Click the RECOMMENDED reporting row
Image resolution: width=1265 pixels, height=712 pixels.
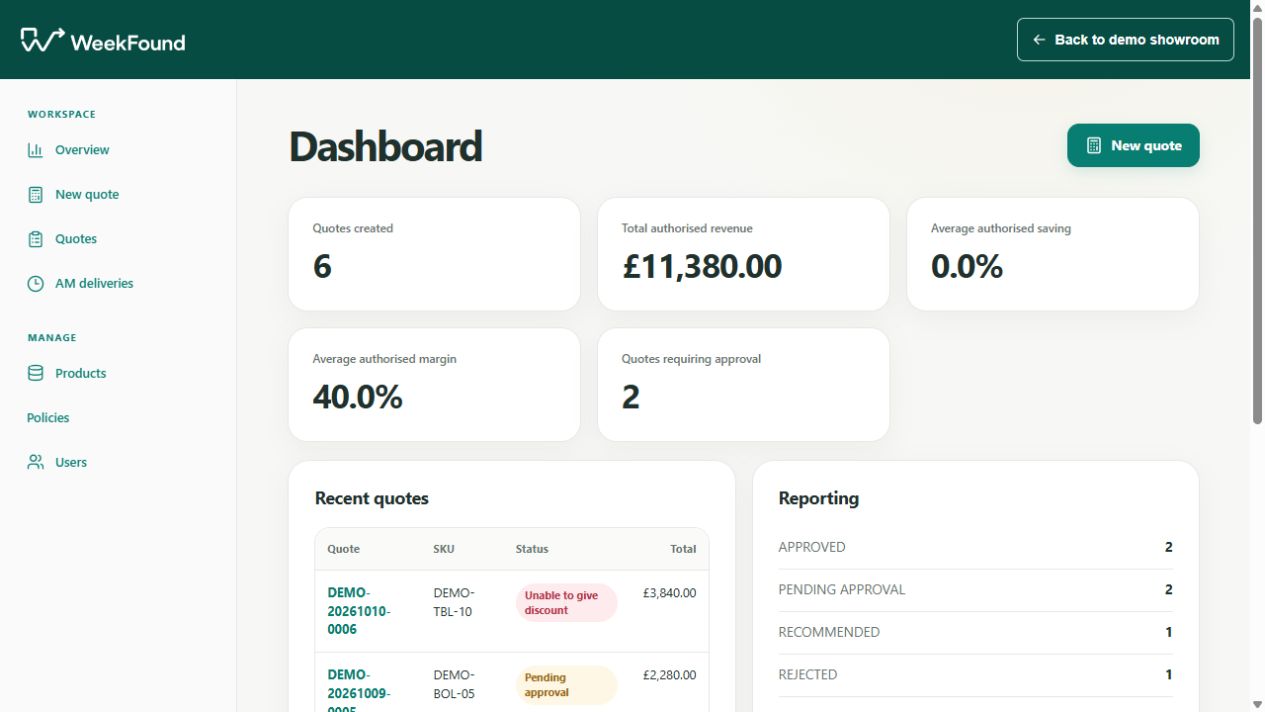point(975,632)
